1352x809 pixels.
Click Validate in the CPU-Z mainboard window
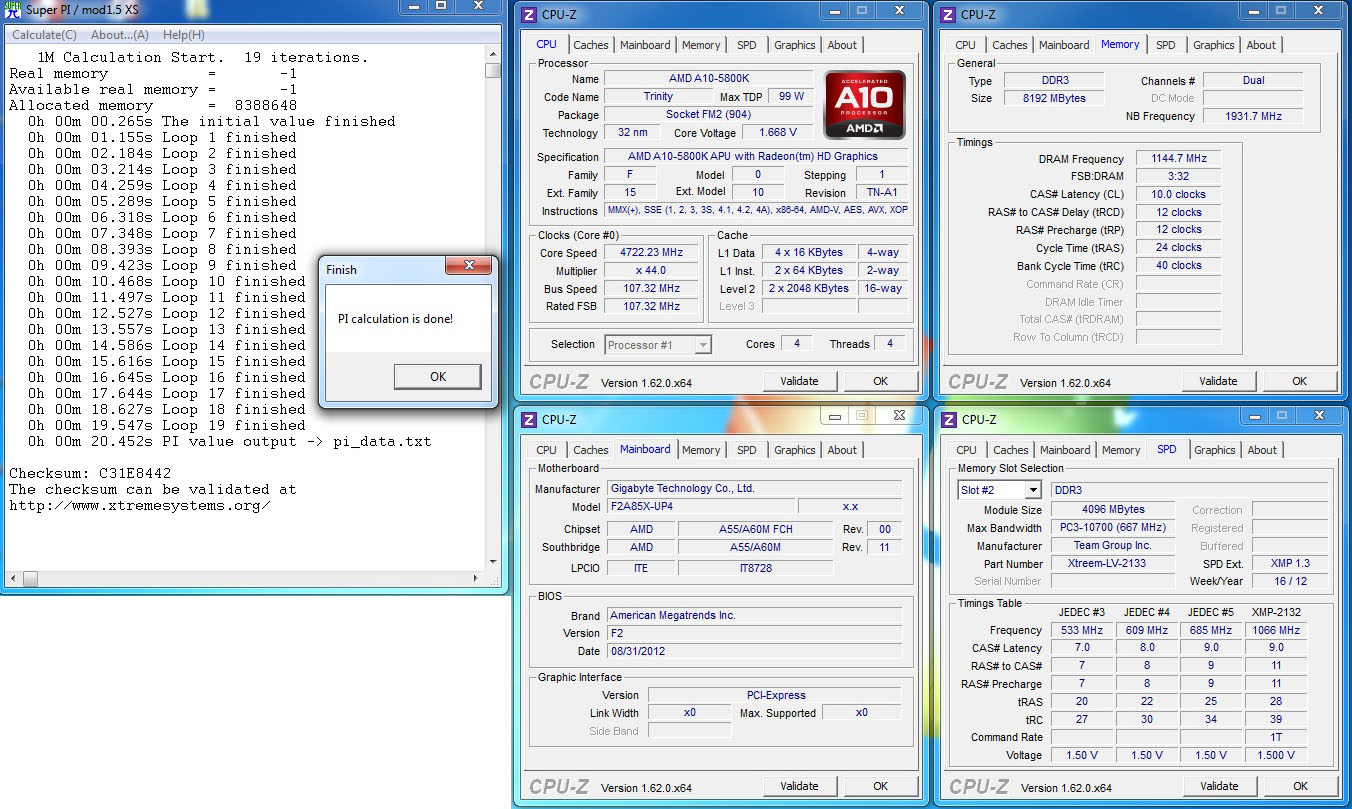(799, 786)
